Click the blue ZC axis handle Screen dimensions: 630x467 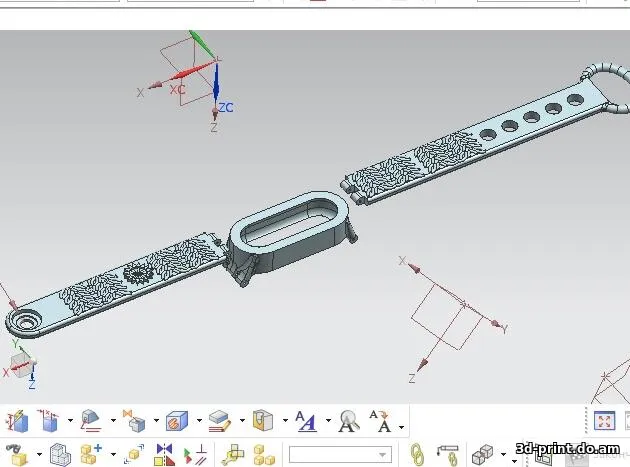point(216,82)
